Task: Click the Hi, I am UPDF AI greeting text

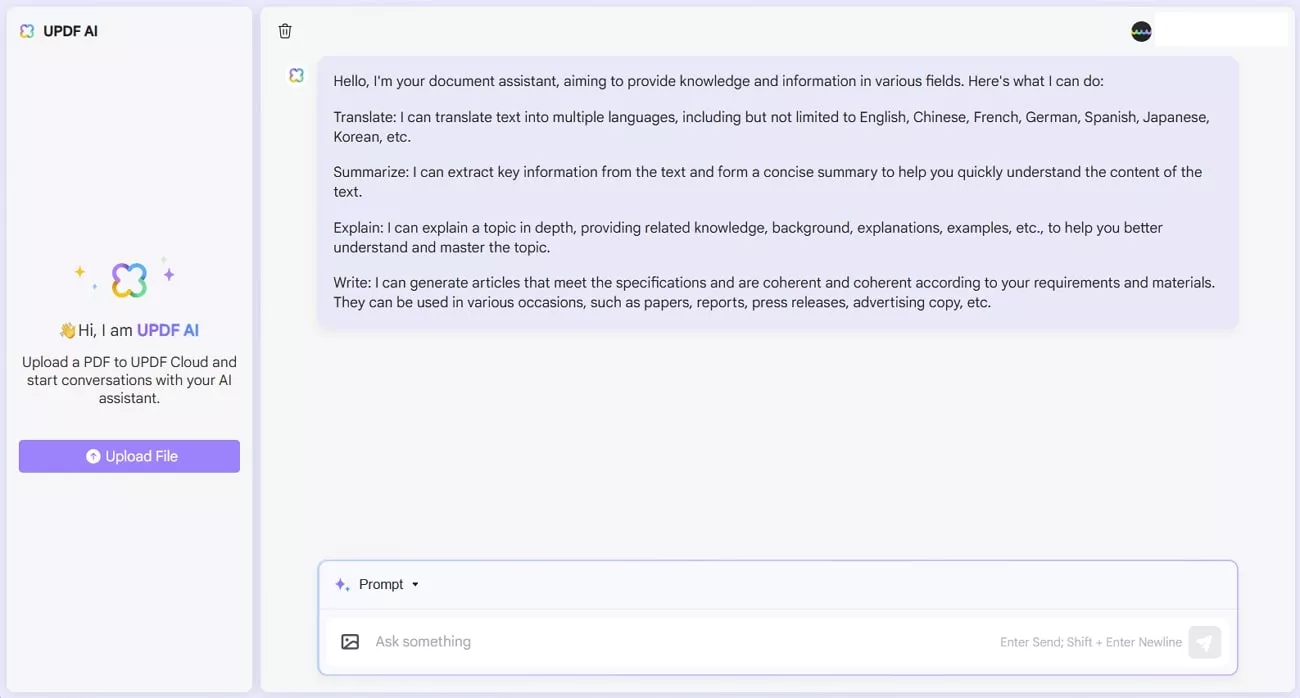Action: point(129,329)
